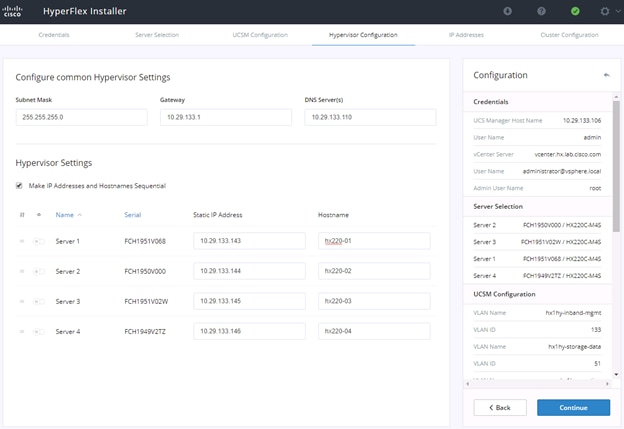The image size is (624, 429).
Task: Click the hx1hy-storage-data VLAN name value
Action: tap(574, 347)
